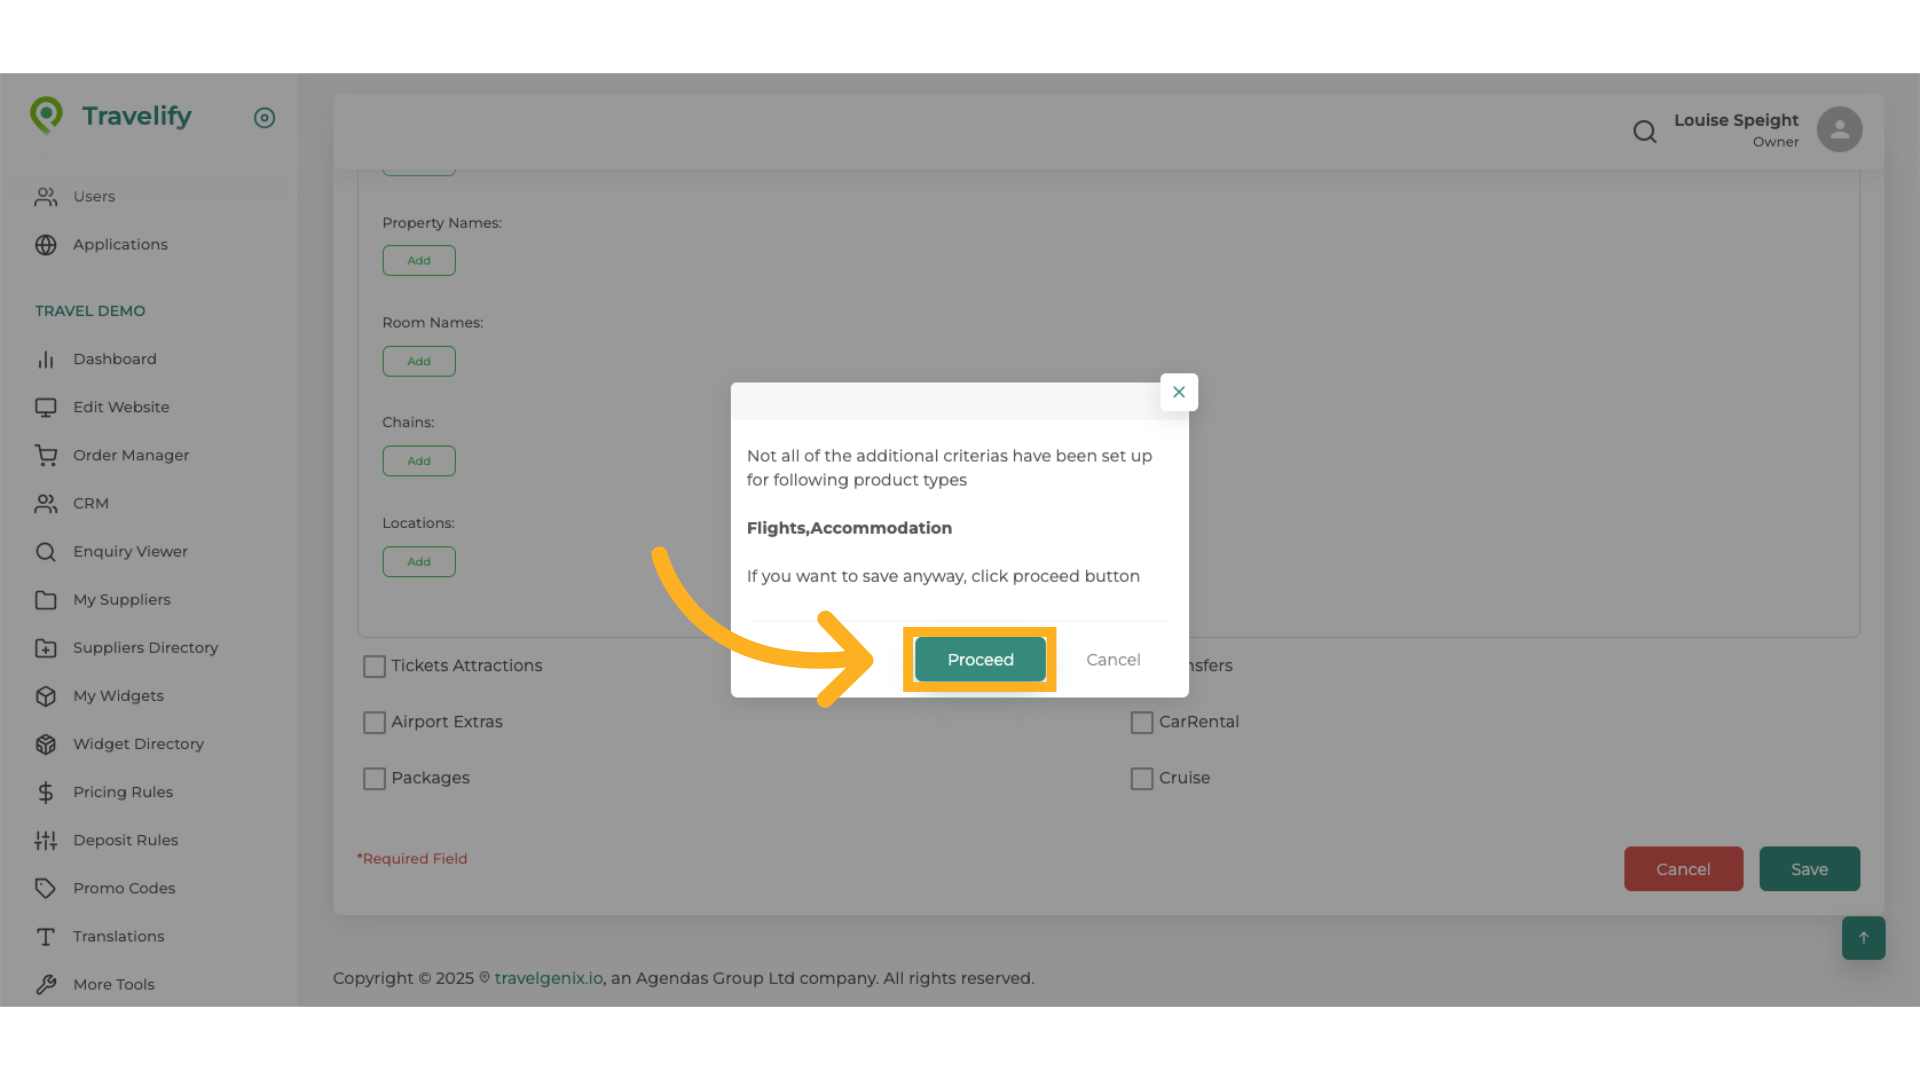Select the Users icon in the sidebar
The height and width of the screenshot is (1080, 1920).
pos(46,196)
